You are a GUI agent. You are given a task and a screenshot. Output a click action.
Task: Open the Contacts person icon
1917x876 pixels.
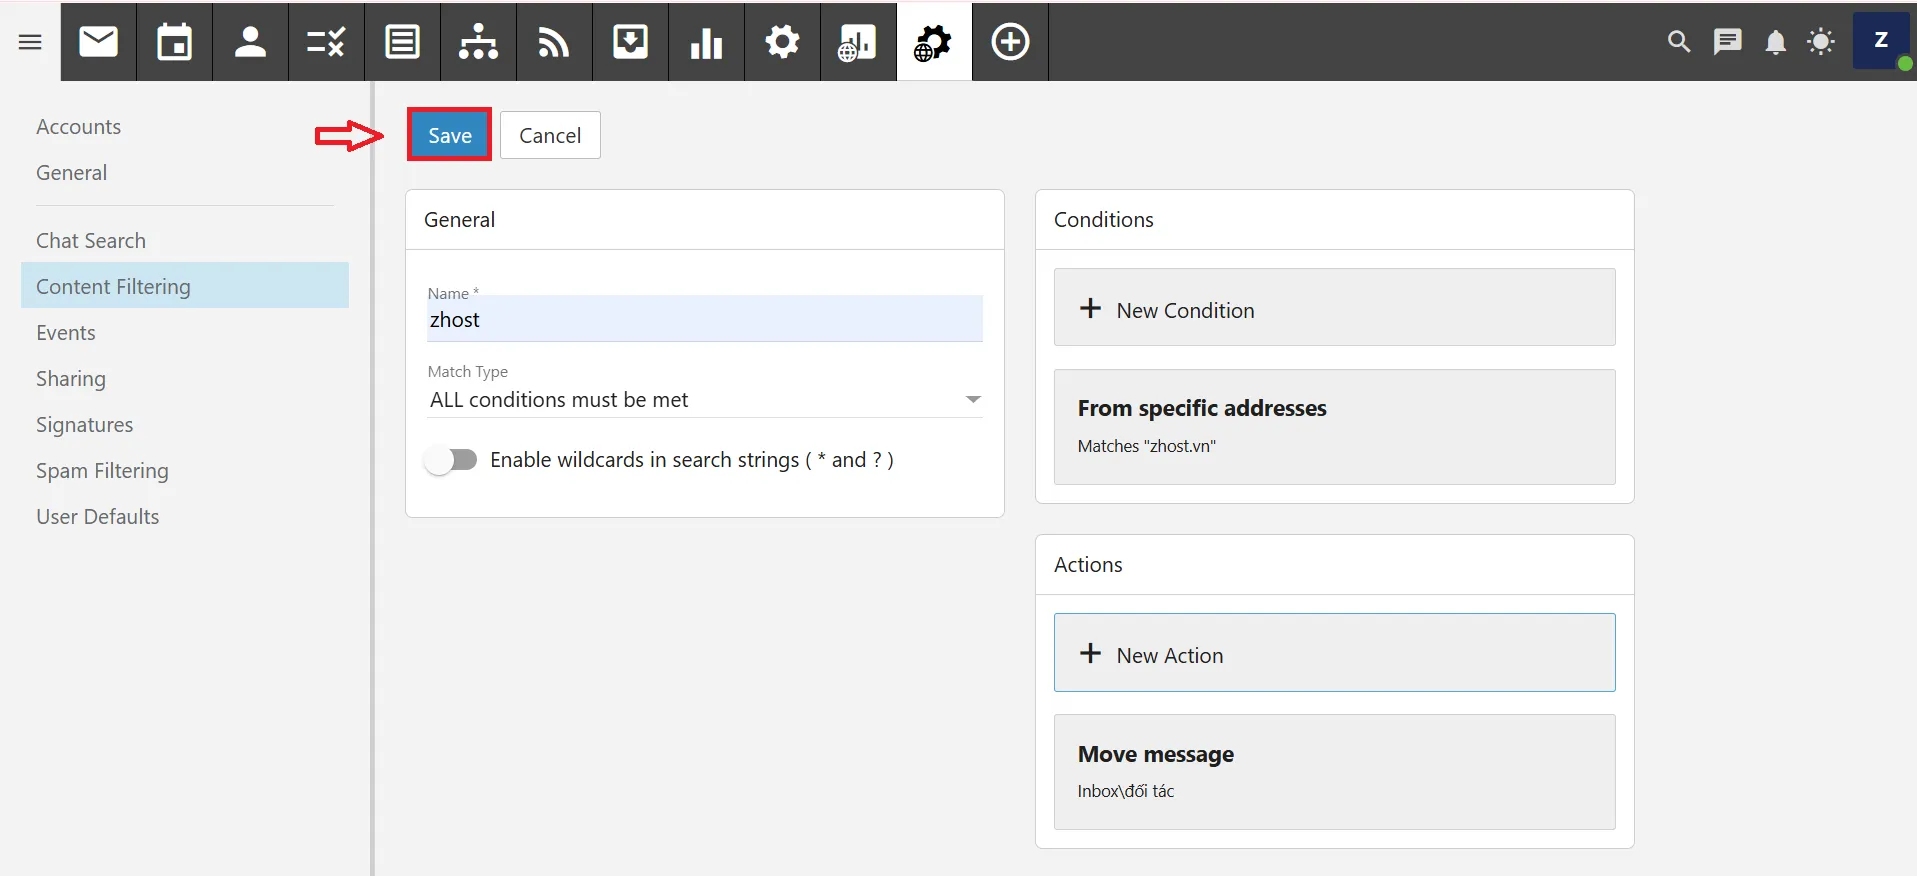[x=250, y=42]
